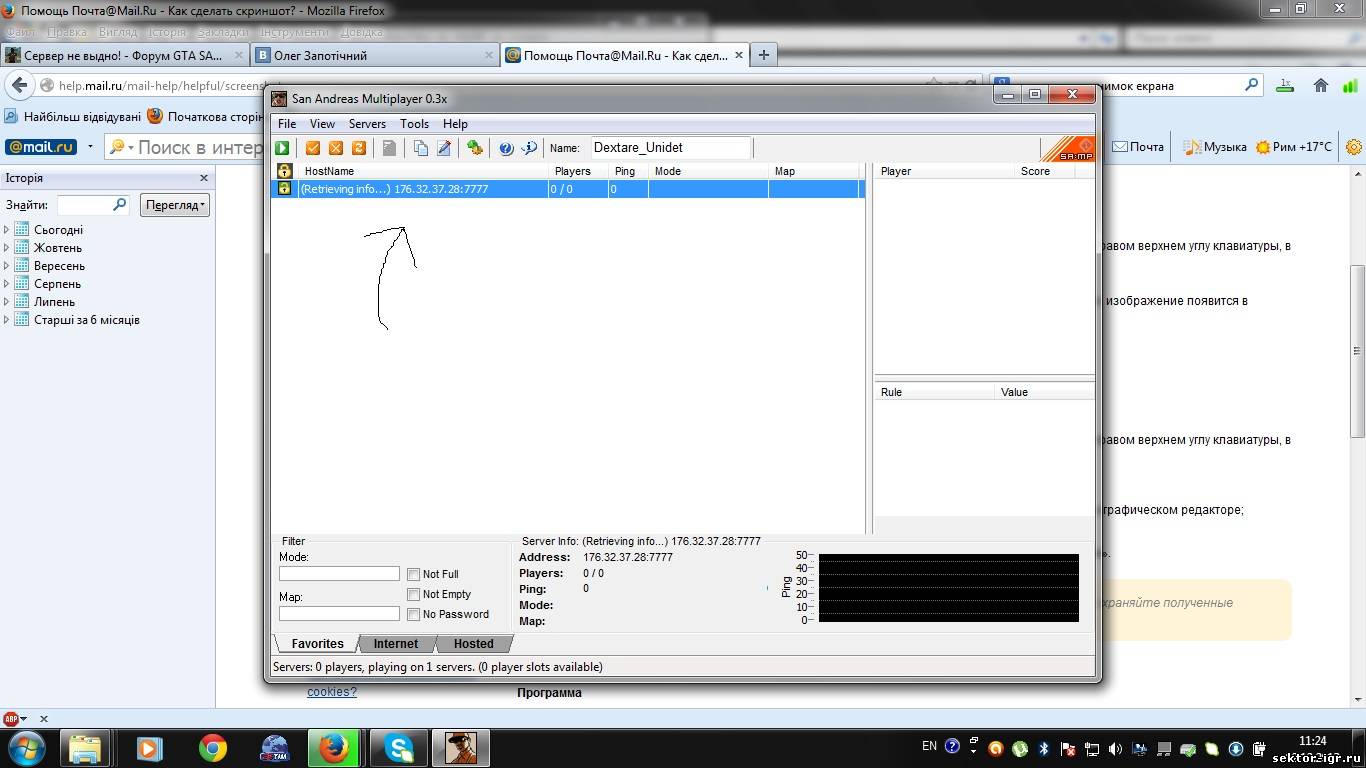The width and height of the screenshot is (1366, 768).
Task: Click the About info icon in SA-MP toolbar
Action: (x=529, y=148)
